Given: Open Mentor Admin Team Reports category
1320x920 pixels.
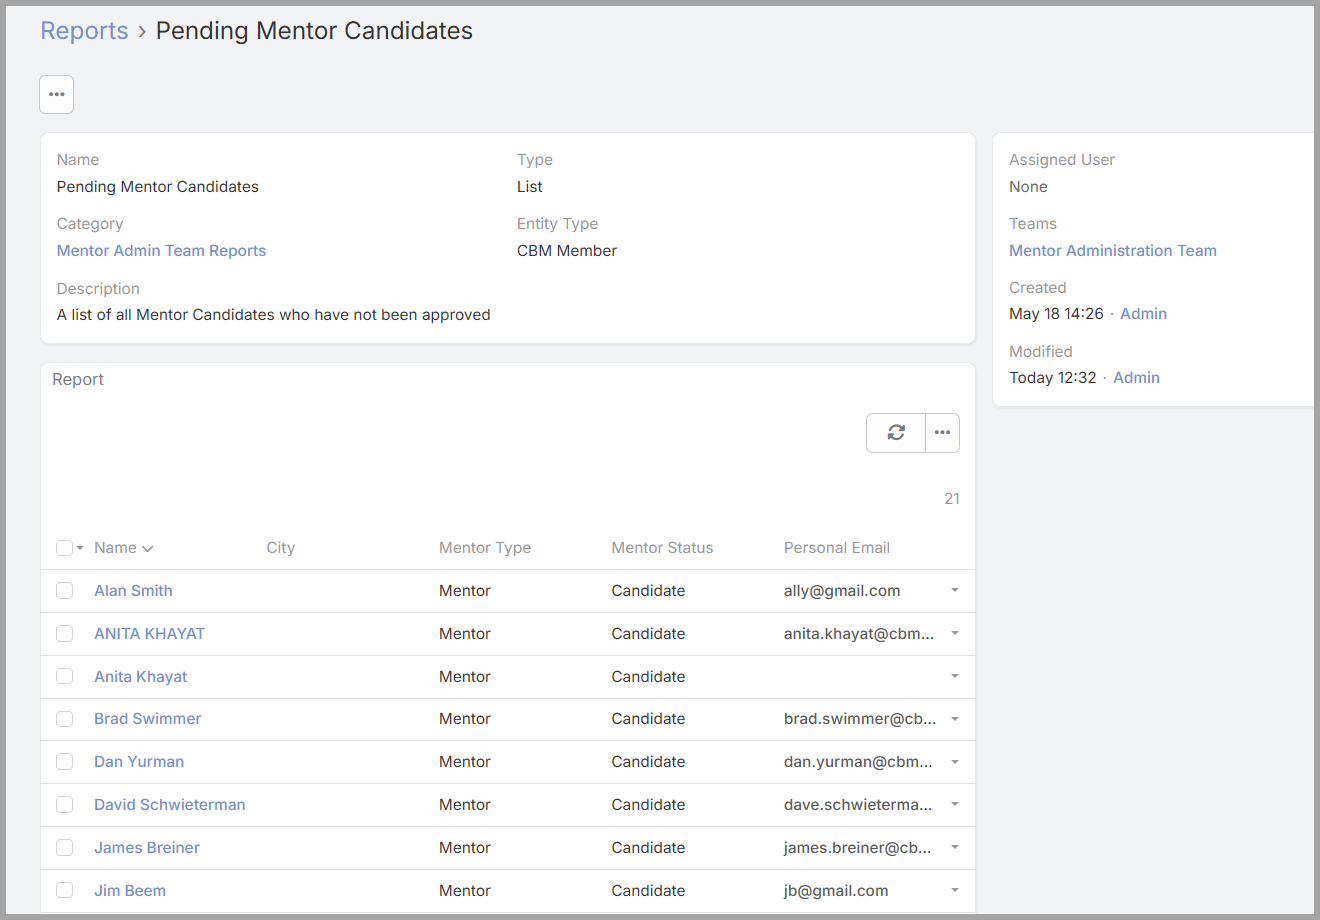Looking at the screenshot, I should (161, 251).
